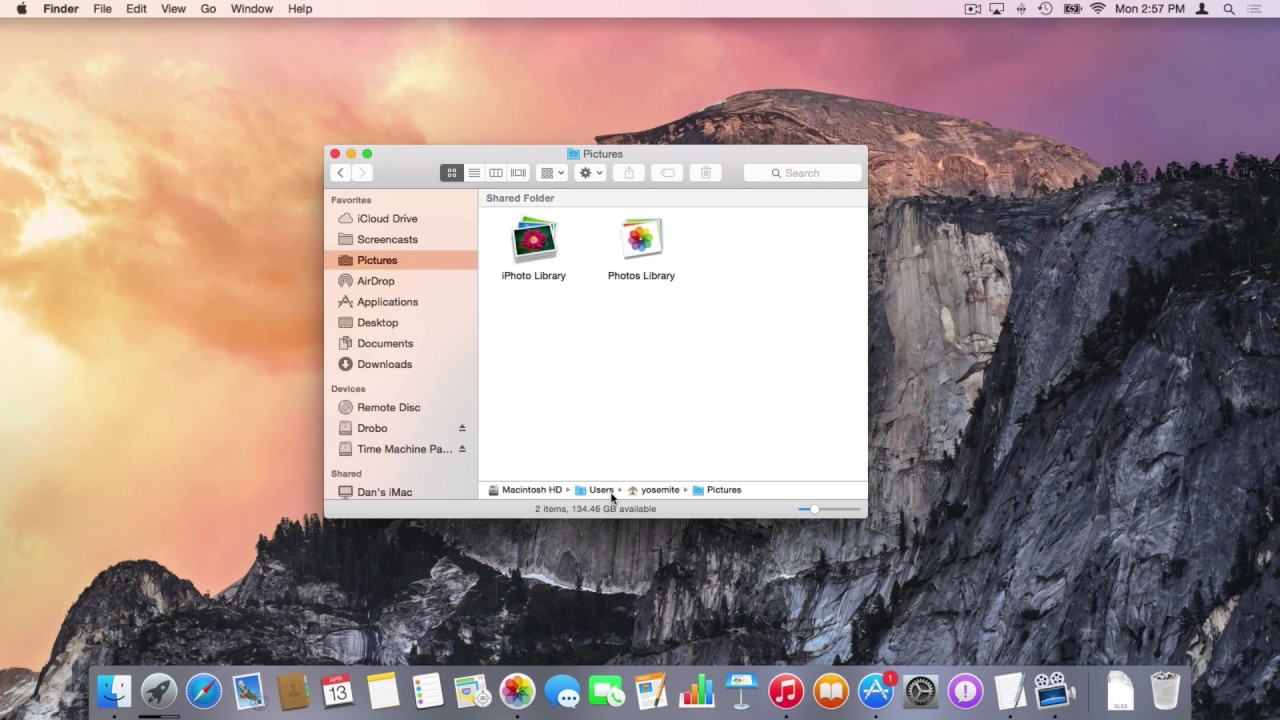
Task: Open Launchpad from the Dock
Action: (159, 691)
